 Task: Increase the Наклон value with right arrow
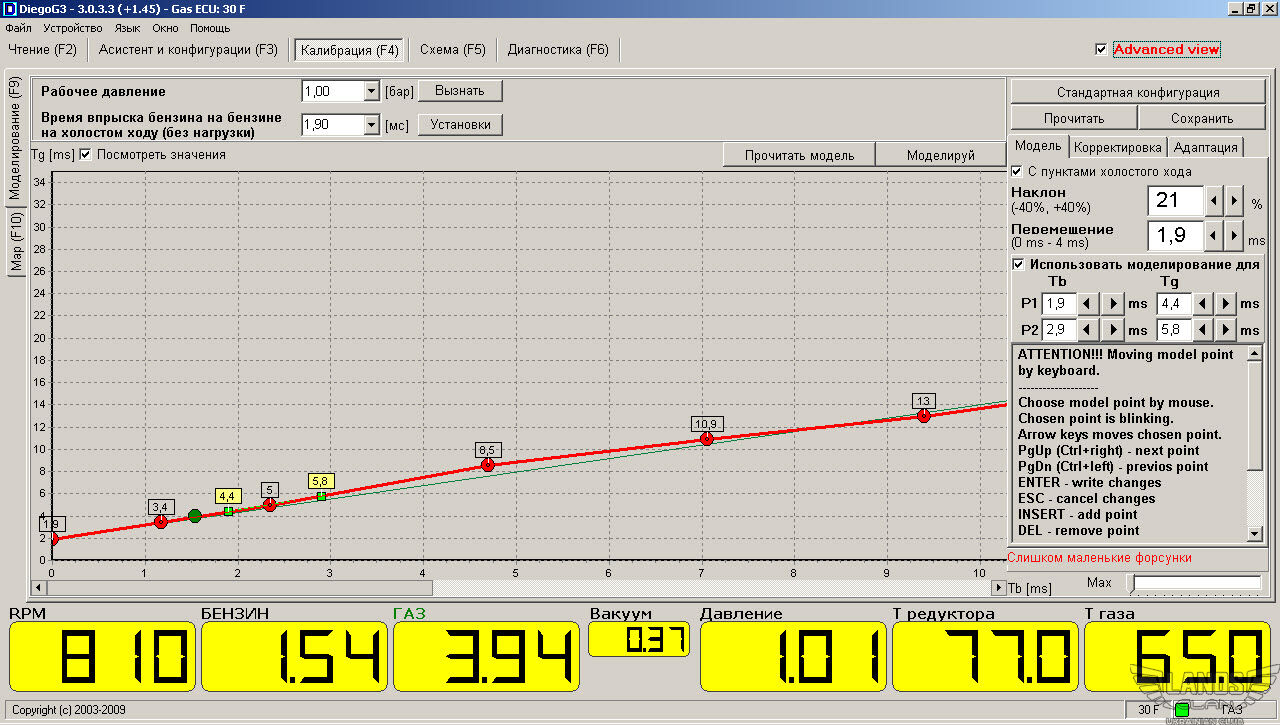click(x=1236, y=201)
